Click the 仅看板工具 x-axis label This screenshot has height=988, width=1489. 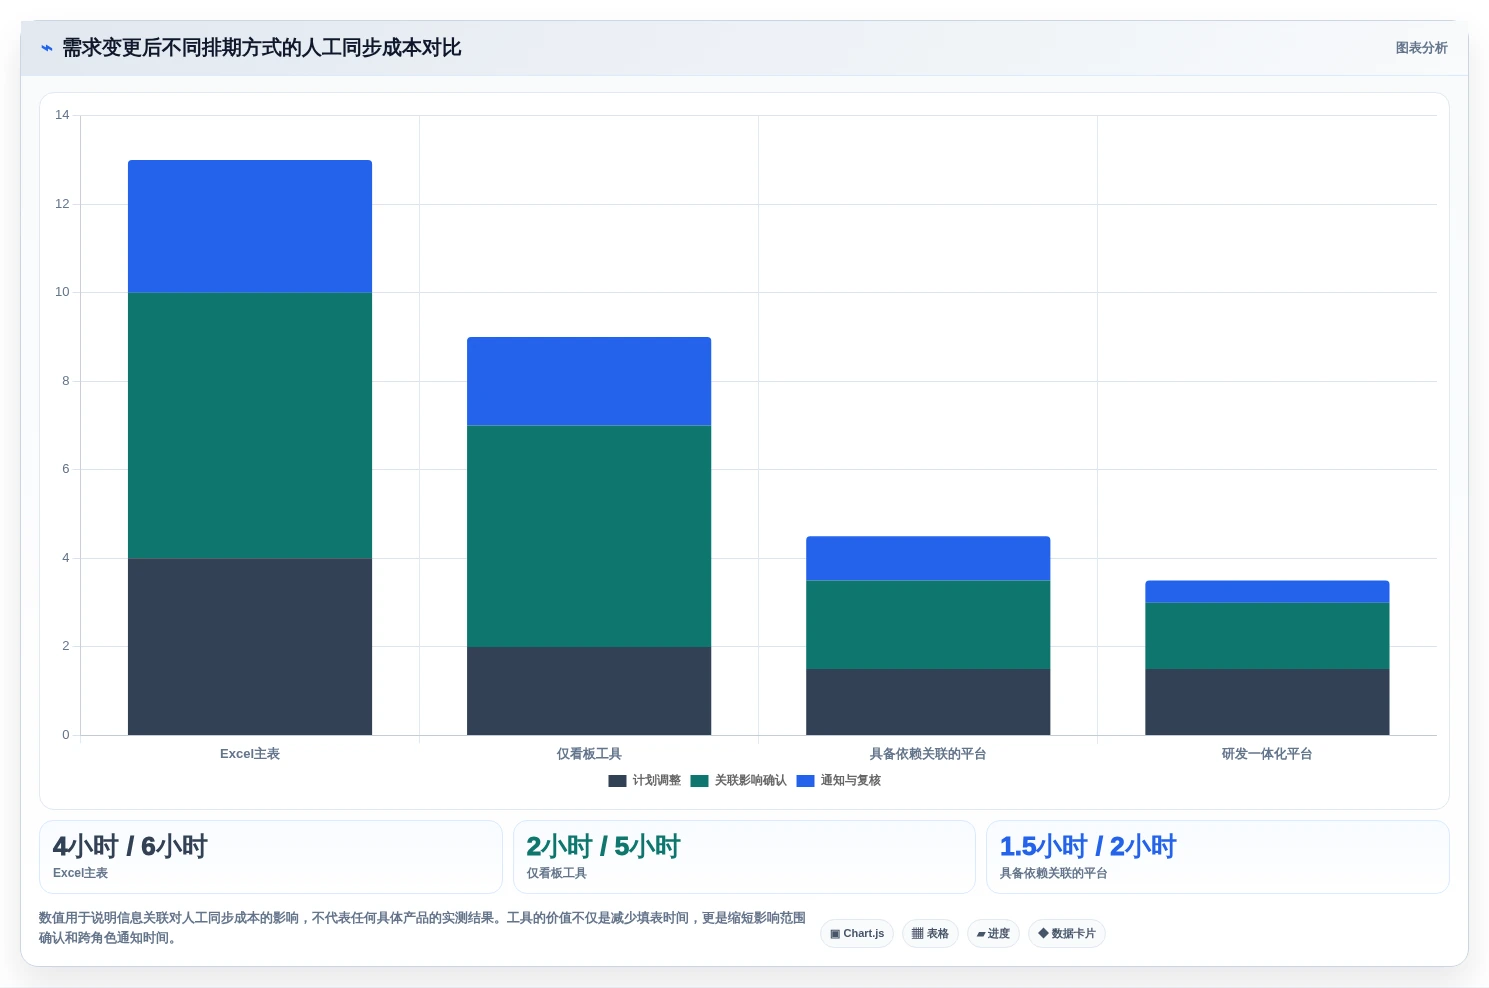[x=589, y=754]
